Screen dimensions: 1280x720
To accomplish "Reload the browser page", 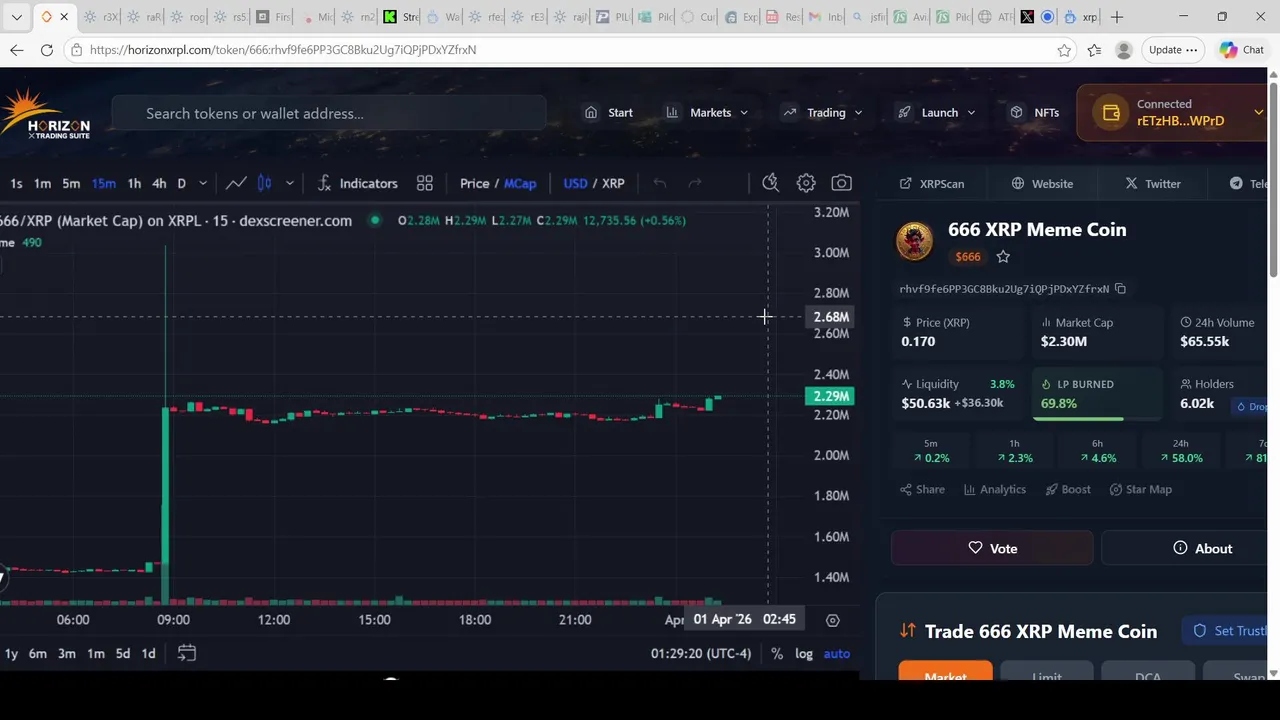I will coord(47,50).
